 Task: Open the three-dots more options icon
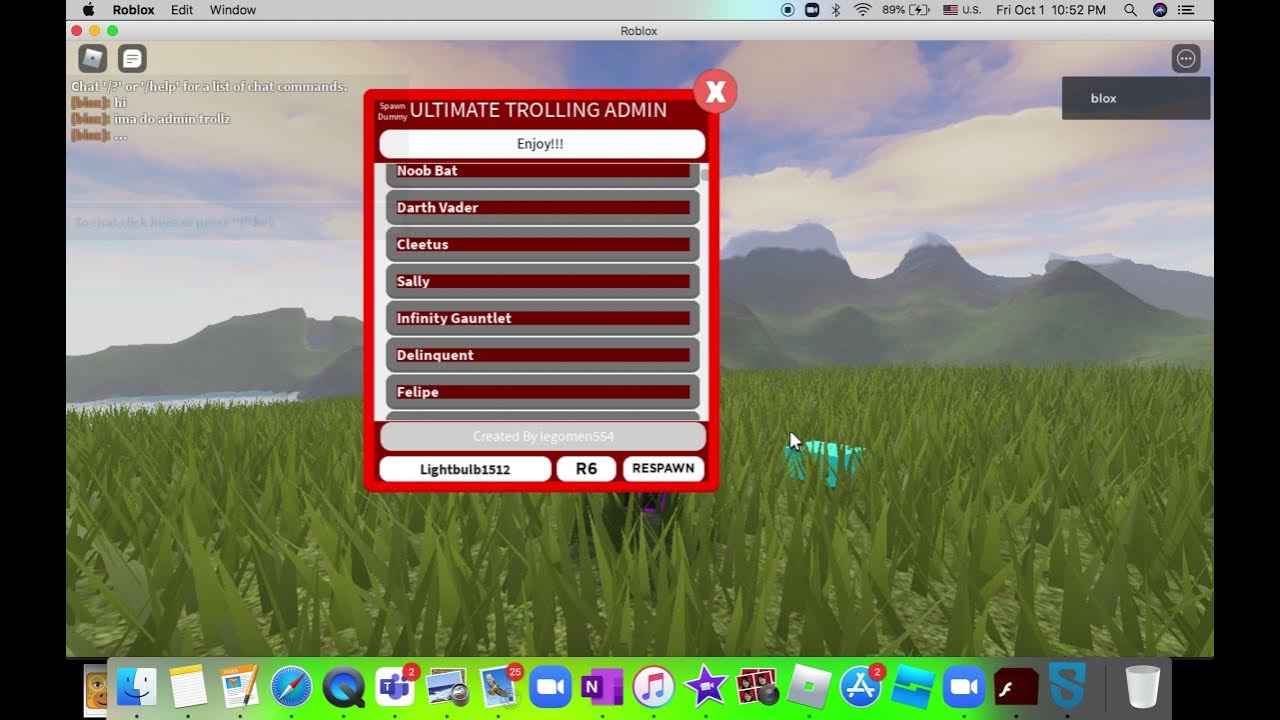tap(1186, 59)
